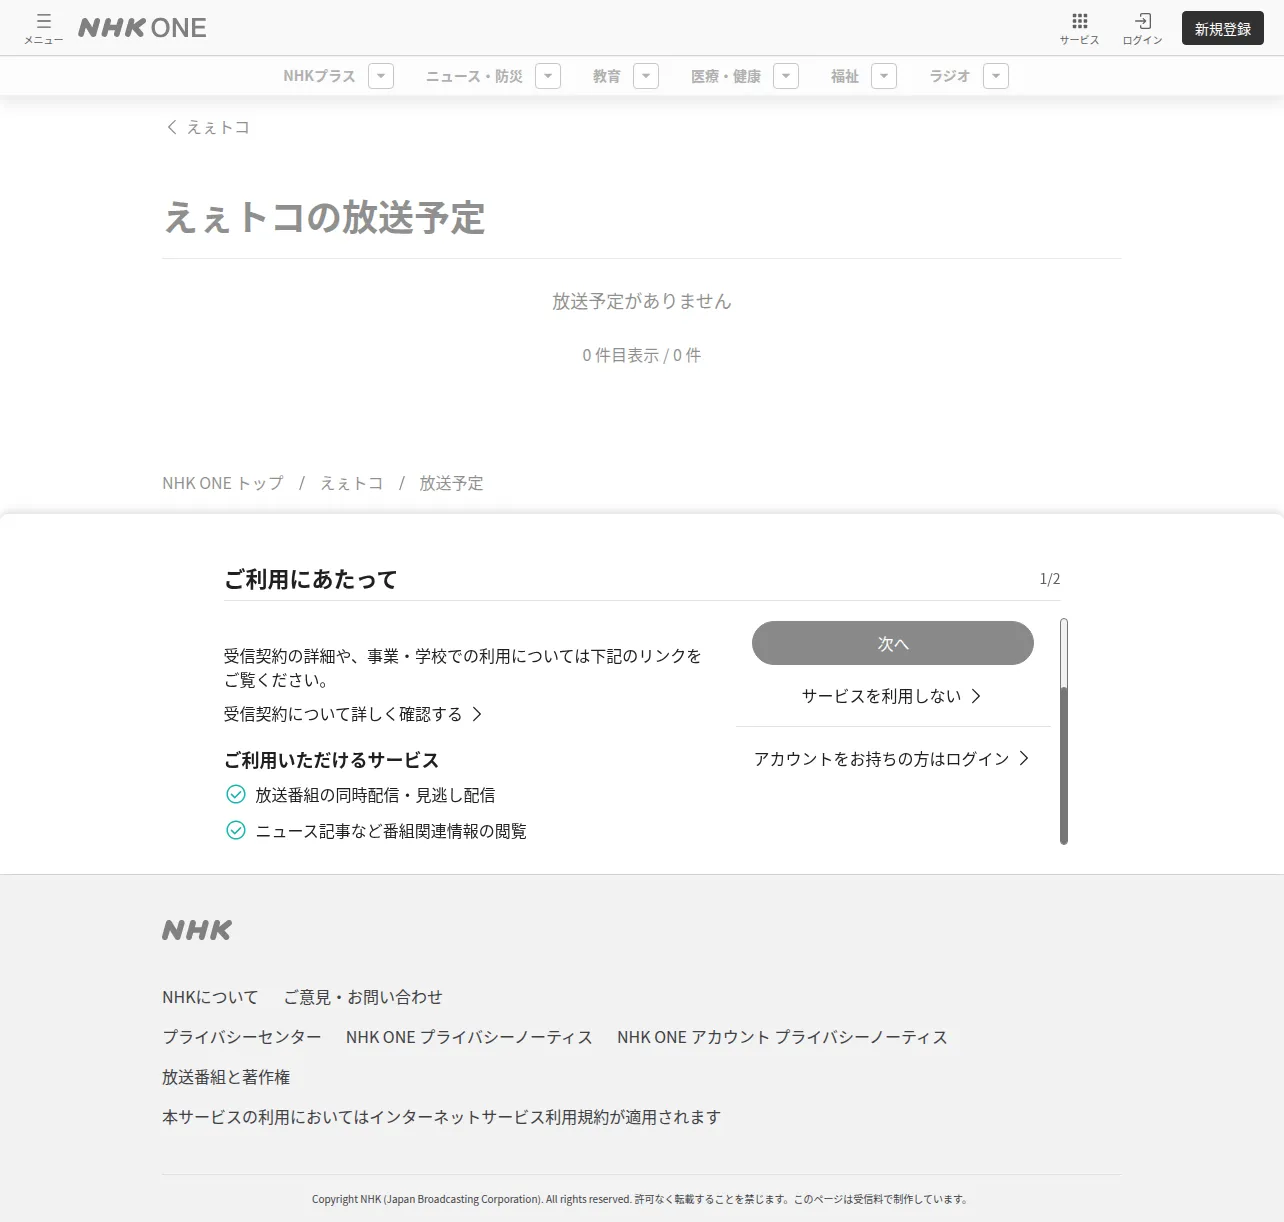Screen dimensions: 1284x1222
Task: Expand the 教育 dropdown arrow
Action: (646, 76)
